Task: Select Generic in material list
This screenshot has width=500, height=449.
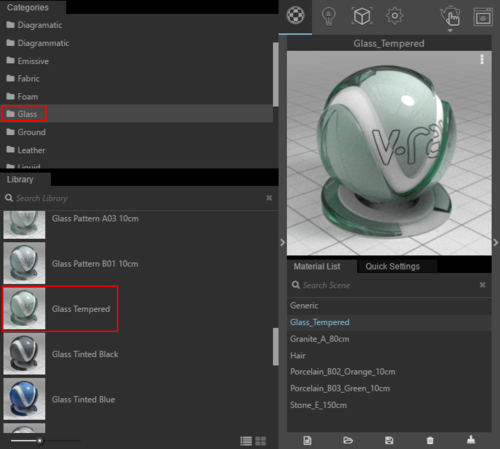Action: (389, 306)
